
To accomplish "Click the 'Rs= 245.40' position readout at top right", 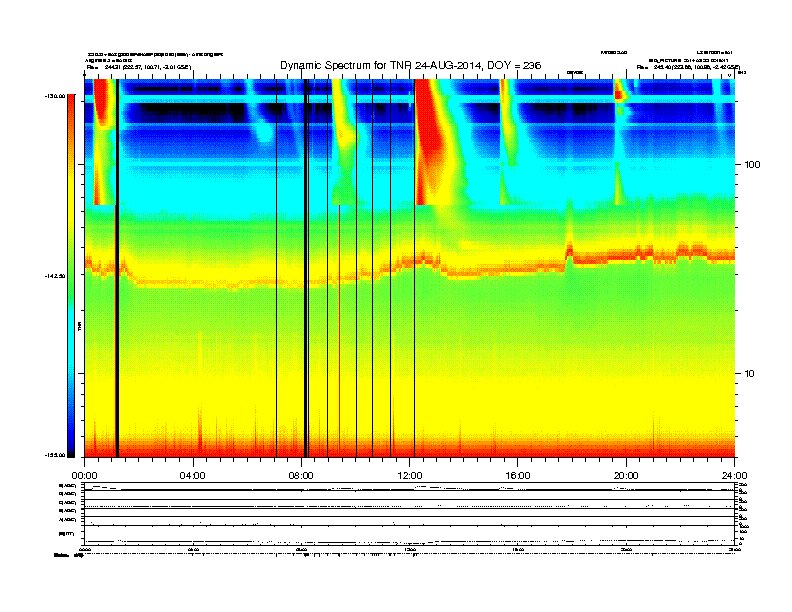I will click(688, 67).
